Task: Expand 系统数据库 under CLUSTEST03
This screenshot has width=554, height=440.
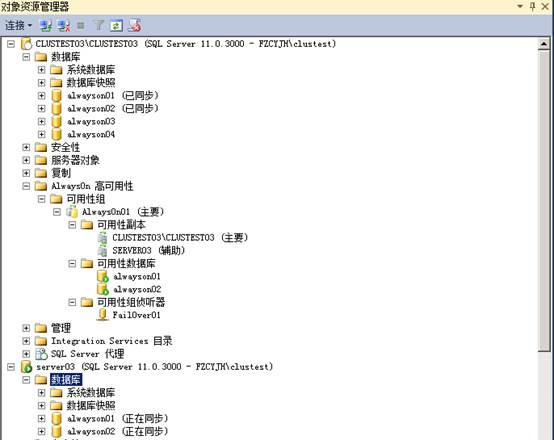Action: click(41, 70)
